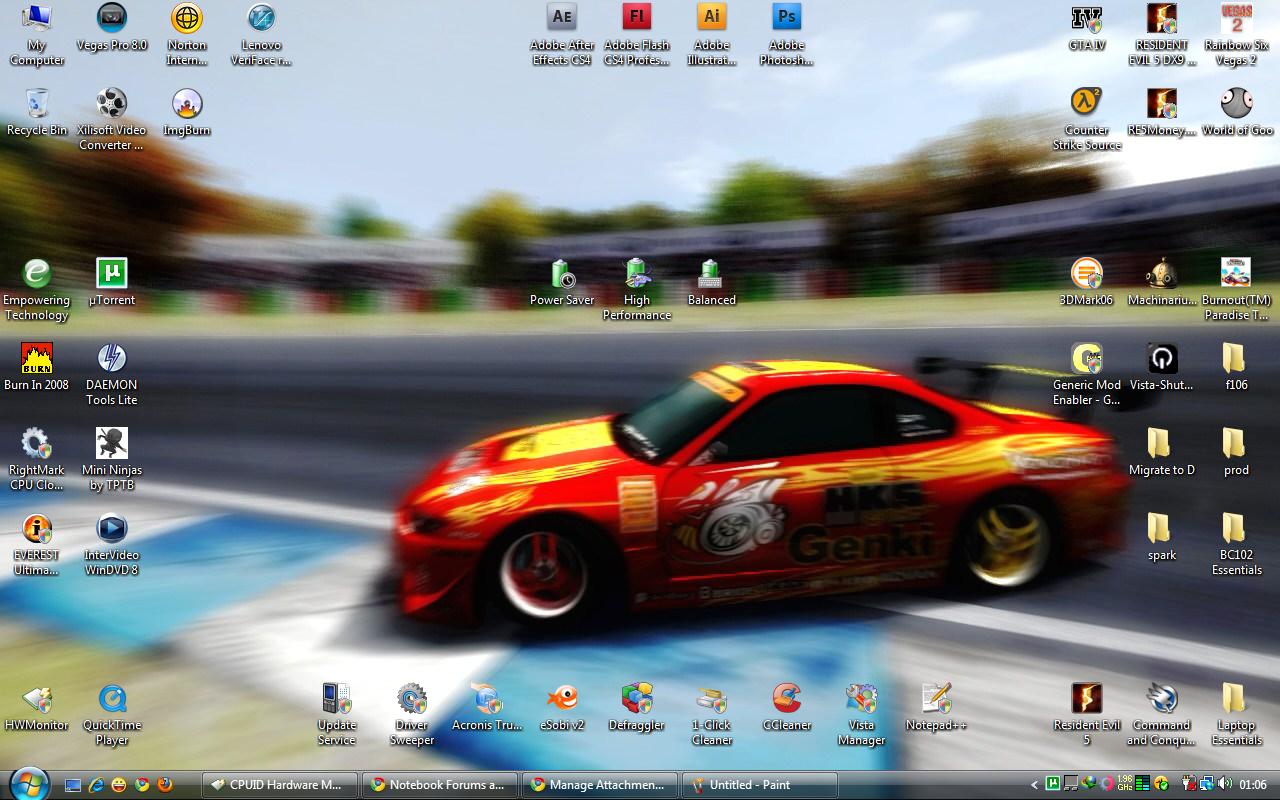This screenshot has height=800, width=1280.
Task: Launch the Command and Conquer desktop icon
Action: click(x=1162, y=714)
